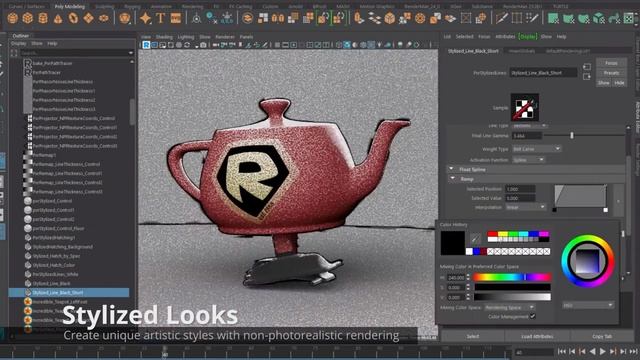Select the Insert Edge Loop tool

click(x=517, y=18)
